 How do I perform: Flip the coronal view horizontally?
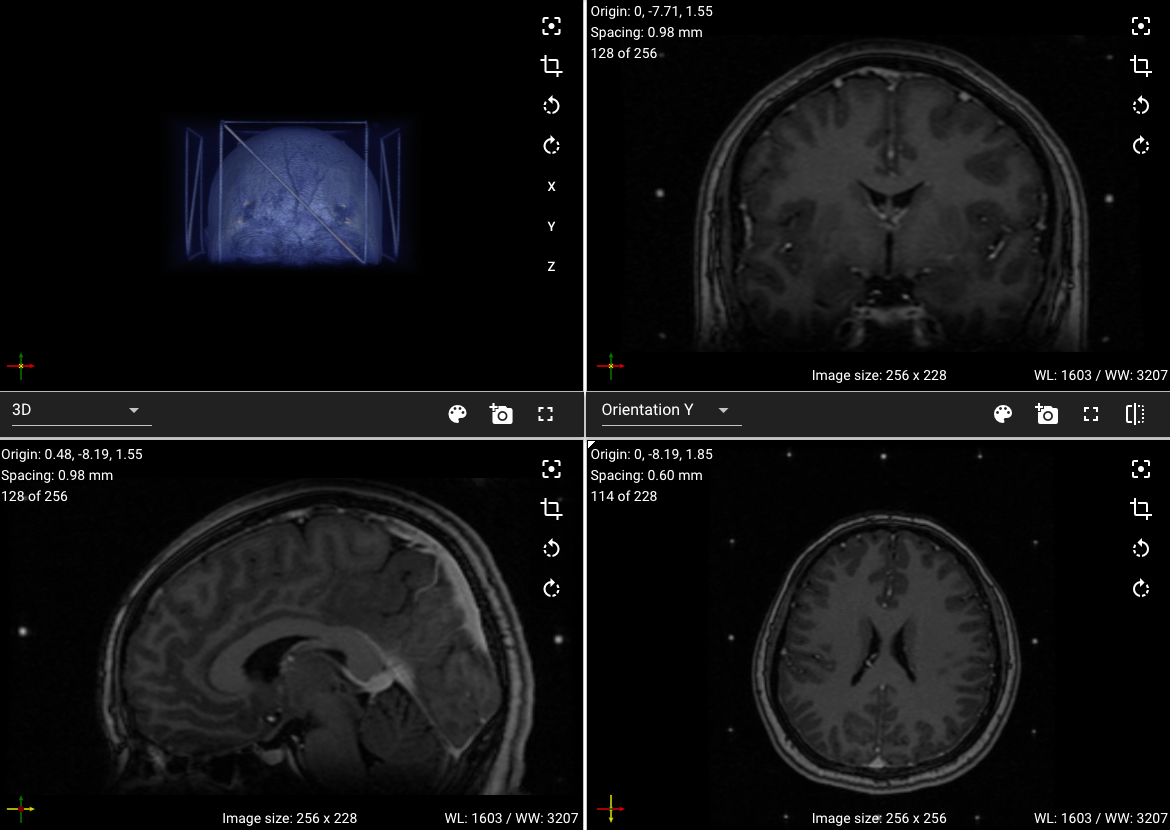pyautogui.click(x=1135, y=413)
